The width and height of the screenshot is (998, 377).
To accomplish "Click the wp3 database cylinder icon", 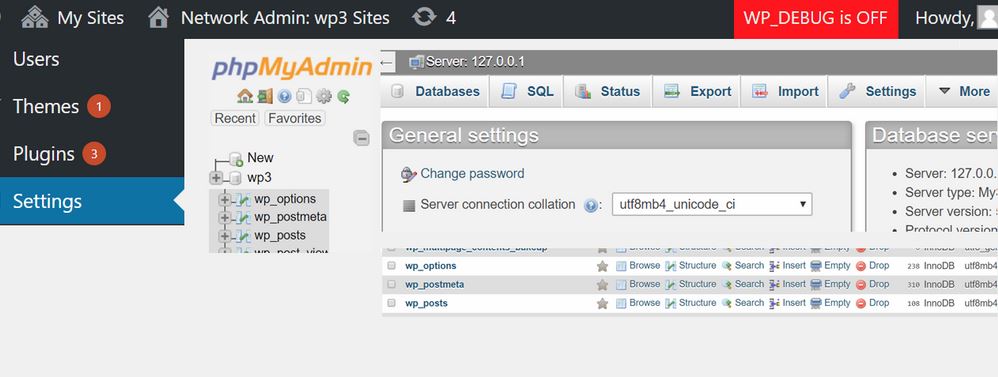I will point(236,178).
